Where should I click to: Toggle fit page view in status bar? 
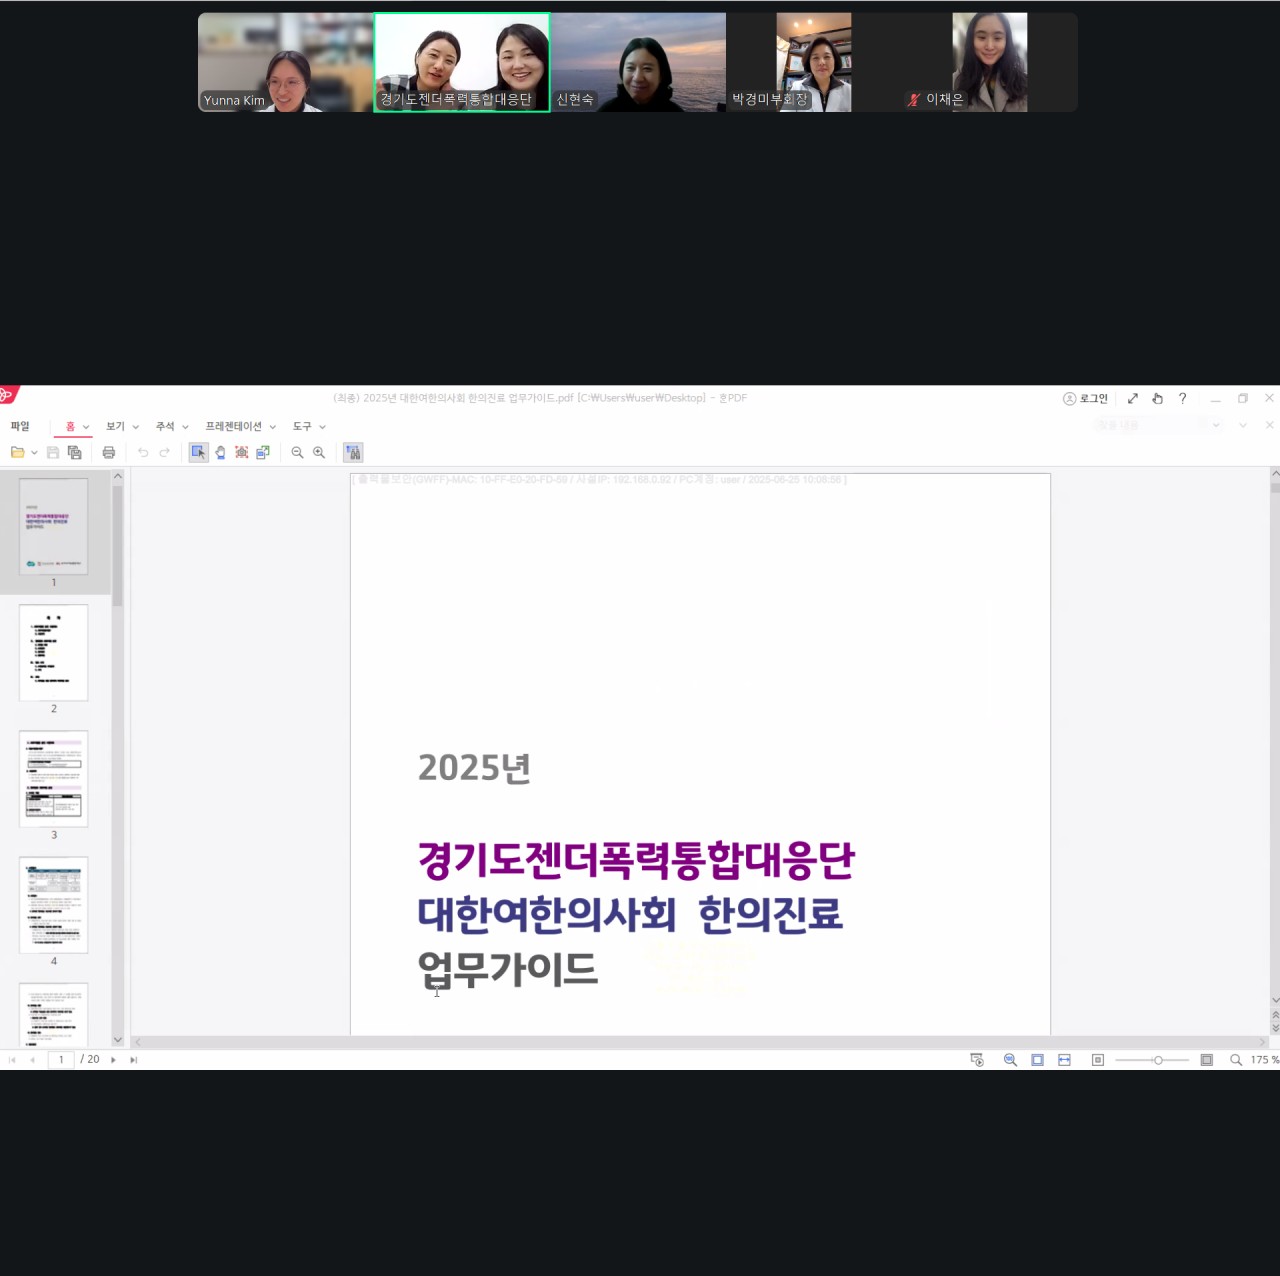1037,1060
